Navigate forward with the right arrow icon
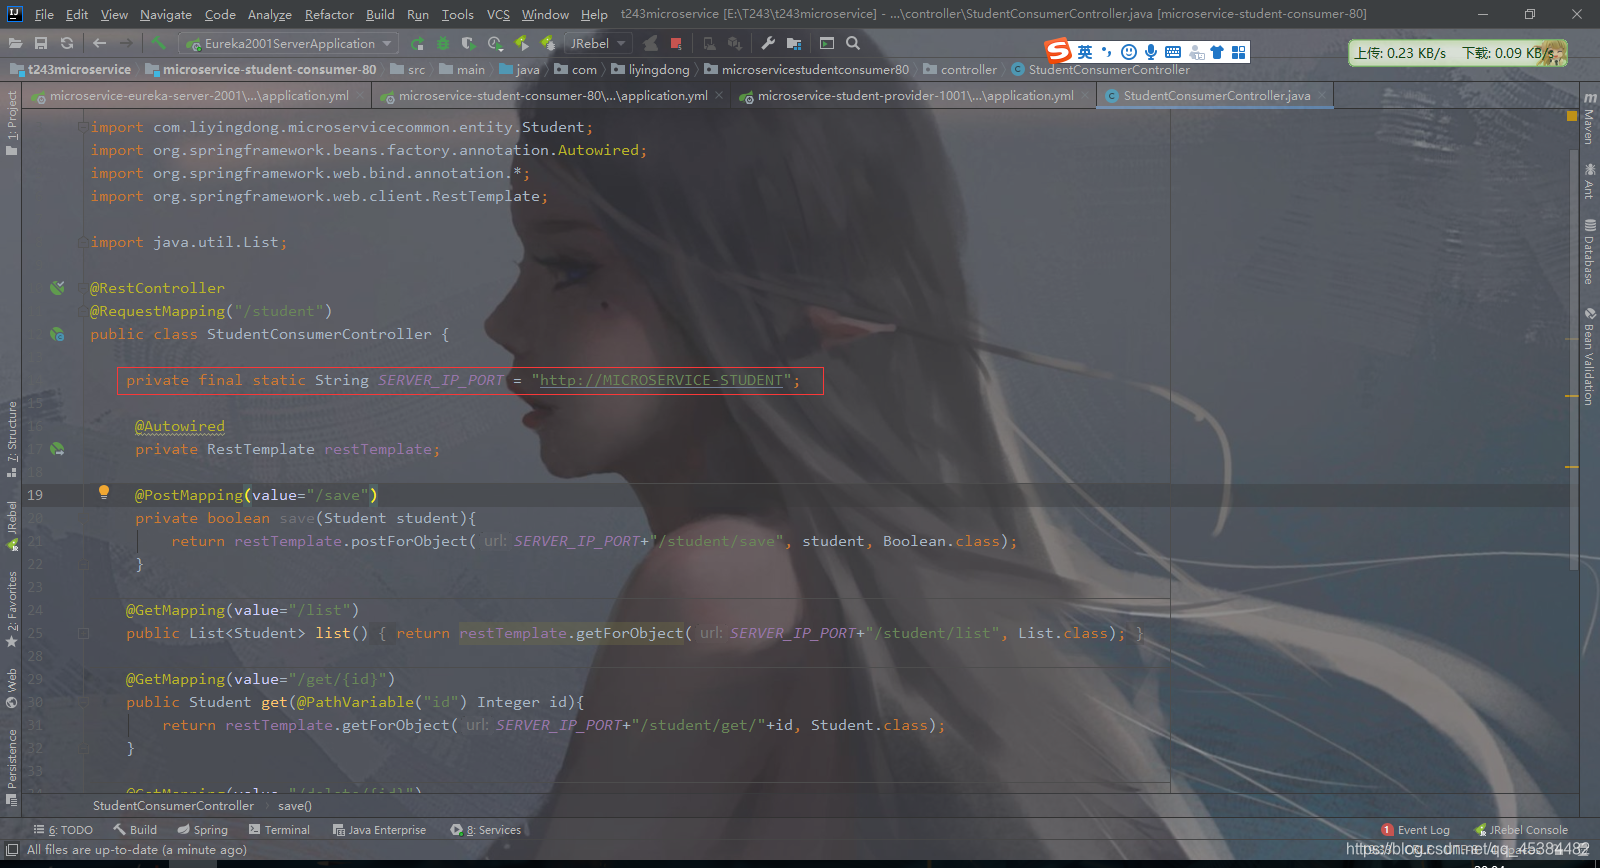 [126, 43]
